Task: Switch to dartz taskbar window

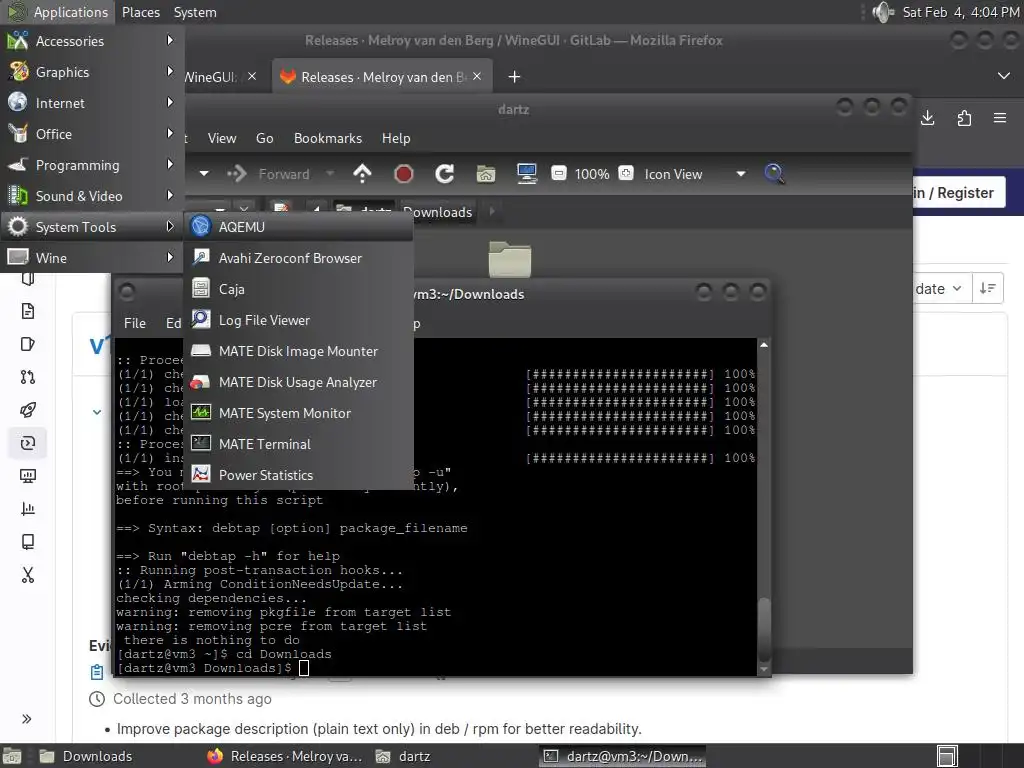Action: pos(404,756)
